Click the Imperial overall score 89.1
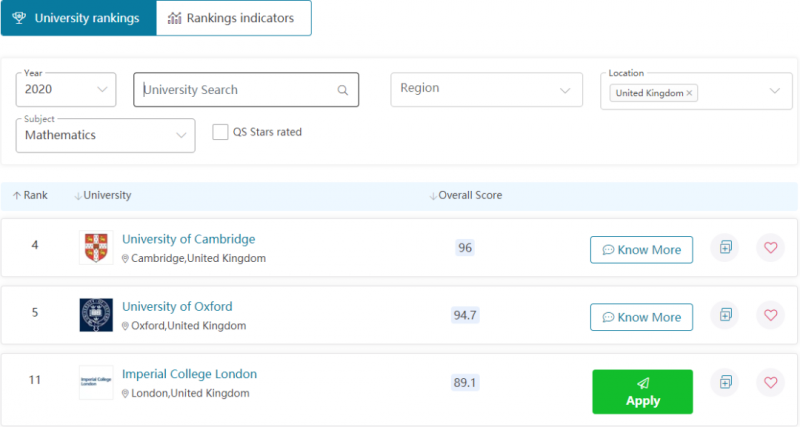The width and height of the screenshot is (800, 427). 465,383
